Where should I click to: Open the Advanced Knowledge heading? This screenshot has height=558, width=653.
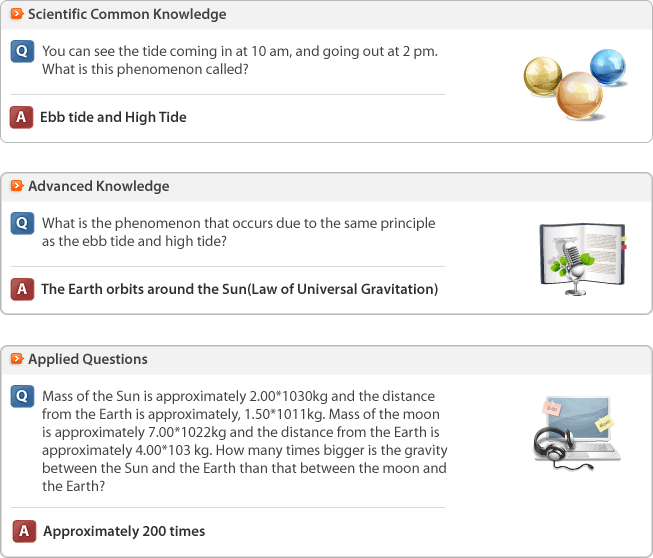pyautogui.click(x=99, y=186)
